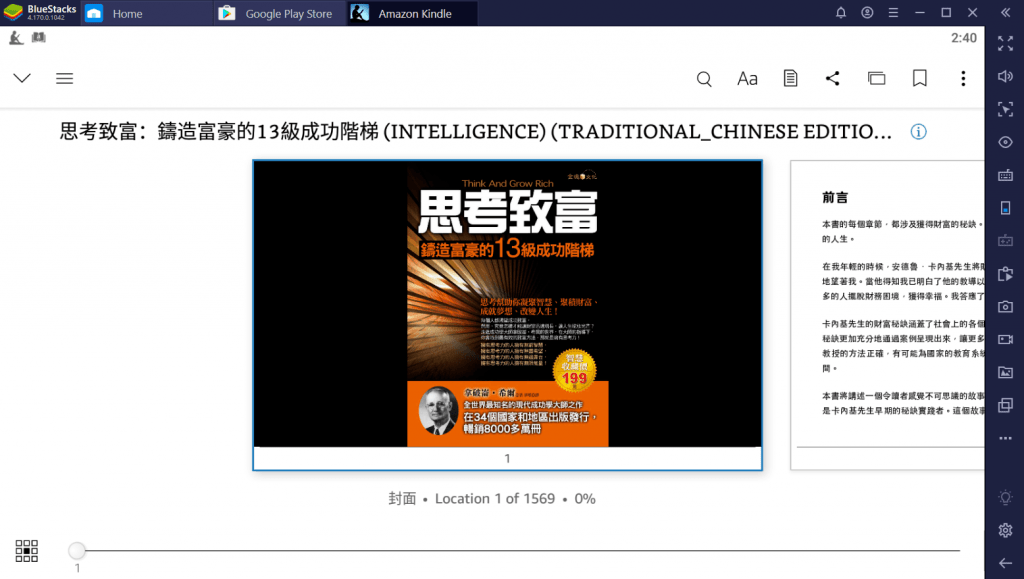1024x579 pixels.
Task: Open the Aa font settings
Action: tap(747, 79)
